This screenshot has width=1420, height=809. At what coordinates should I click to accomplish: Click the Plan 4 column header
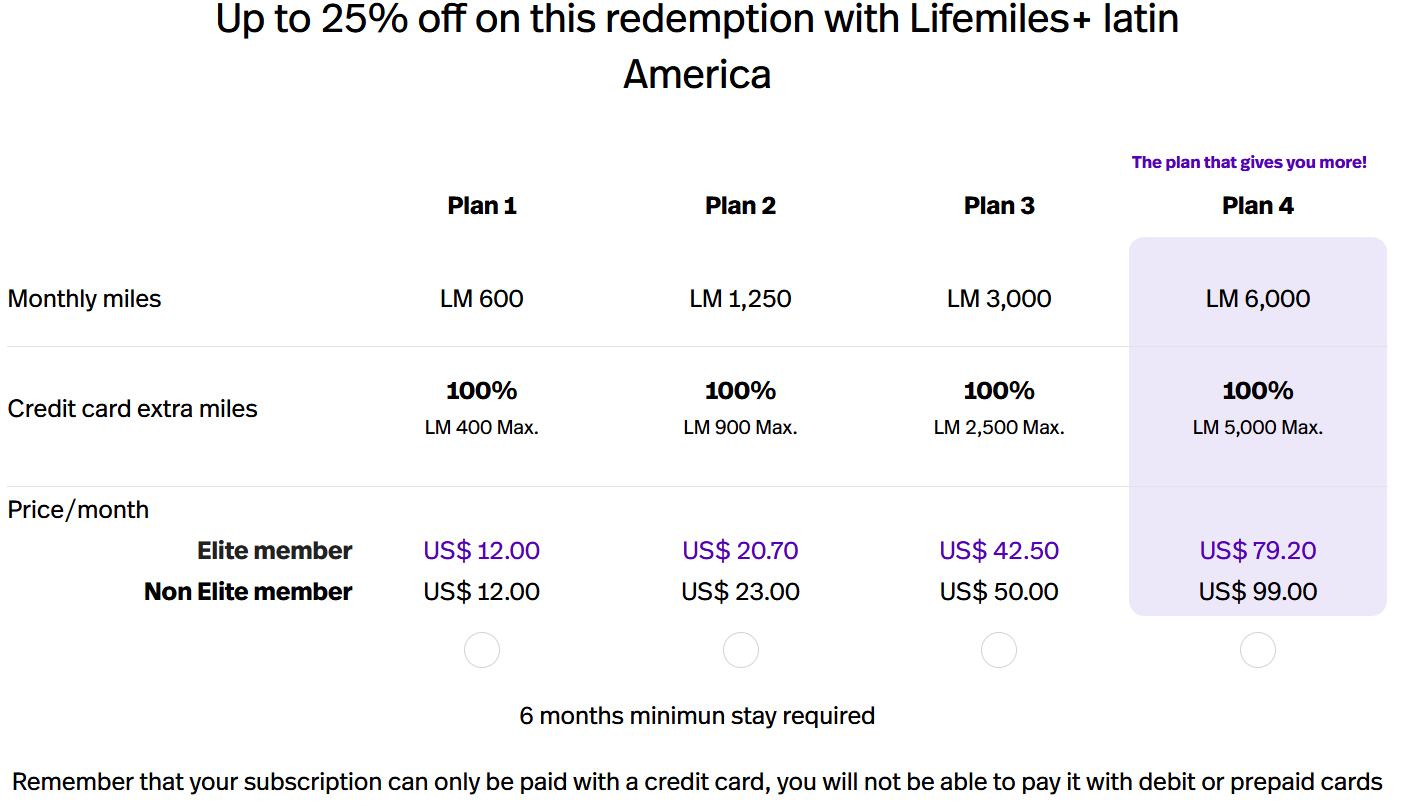(x=1258, y=206)
